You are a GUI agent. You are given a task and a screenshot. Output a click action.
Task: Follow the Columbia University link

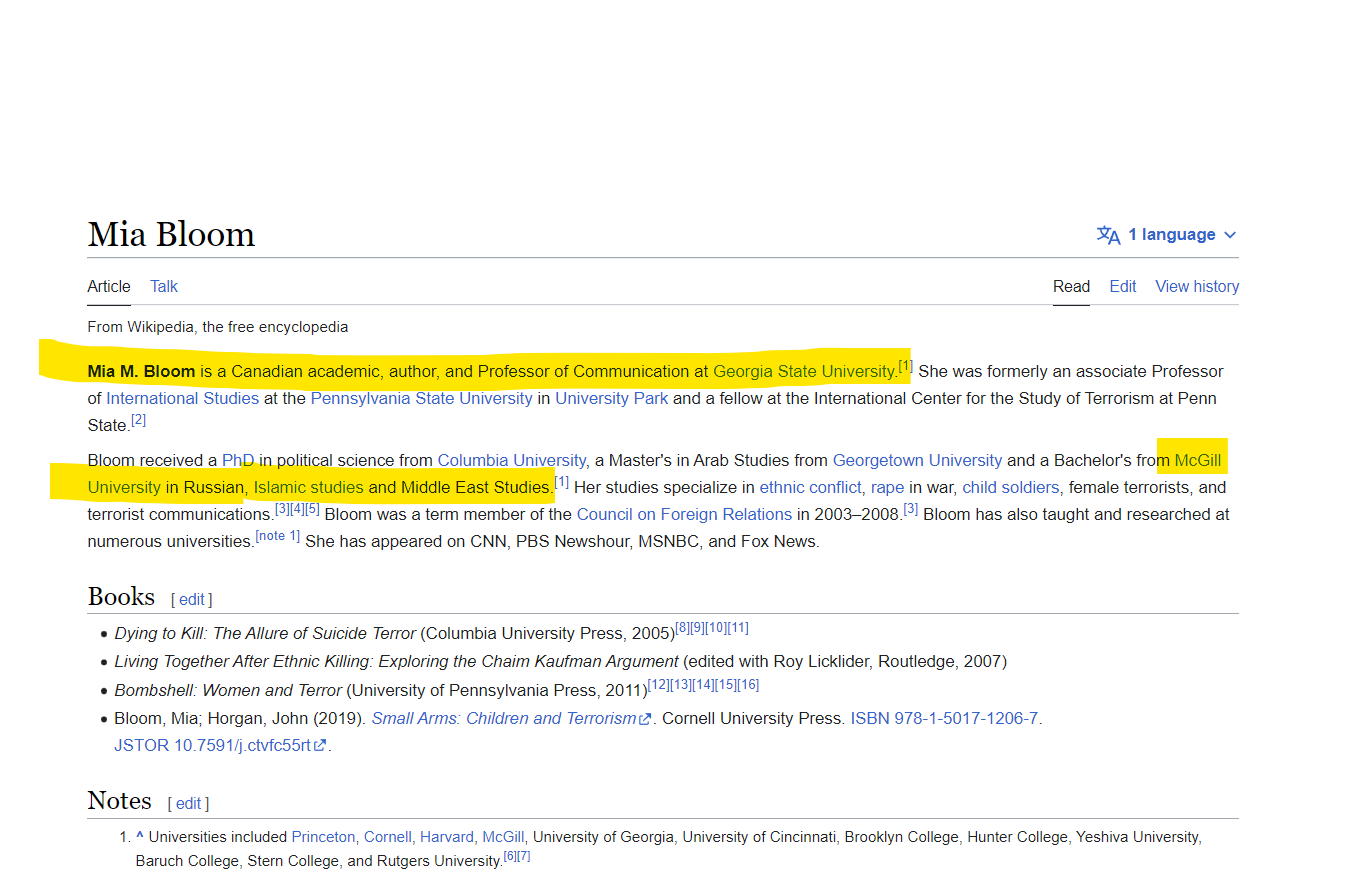tap(511, 460)
